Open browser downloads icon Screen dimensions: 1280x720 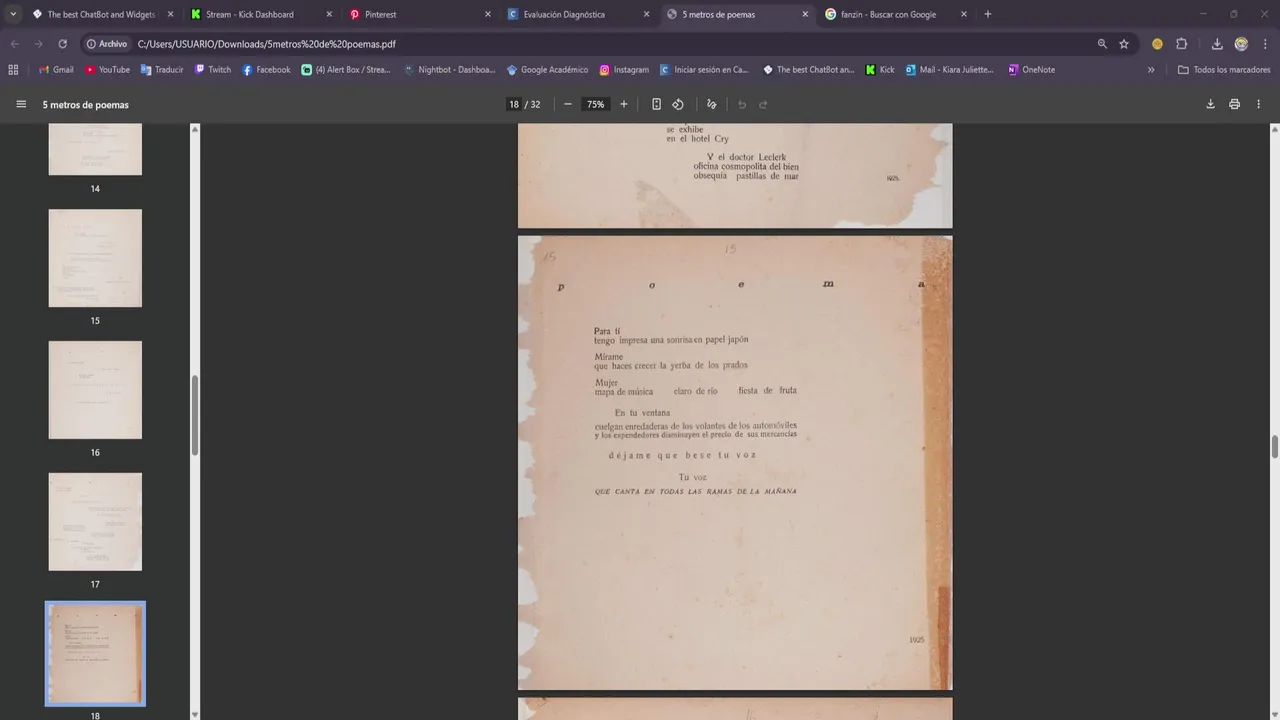pyautogui.click(x=1217, y=44)
